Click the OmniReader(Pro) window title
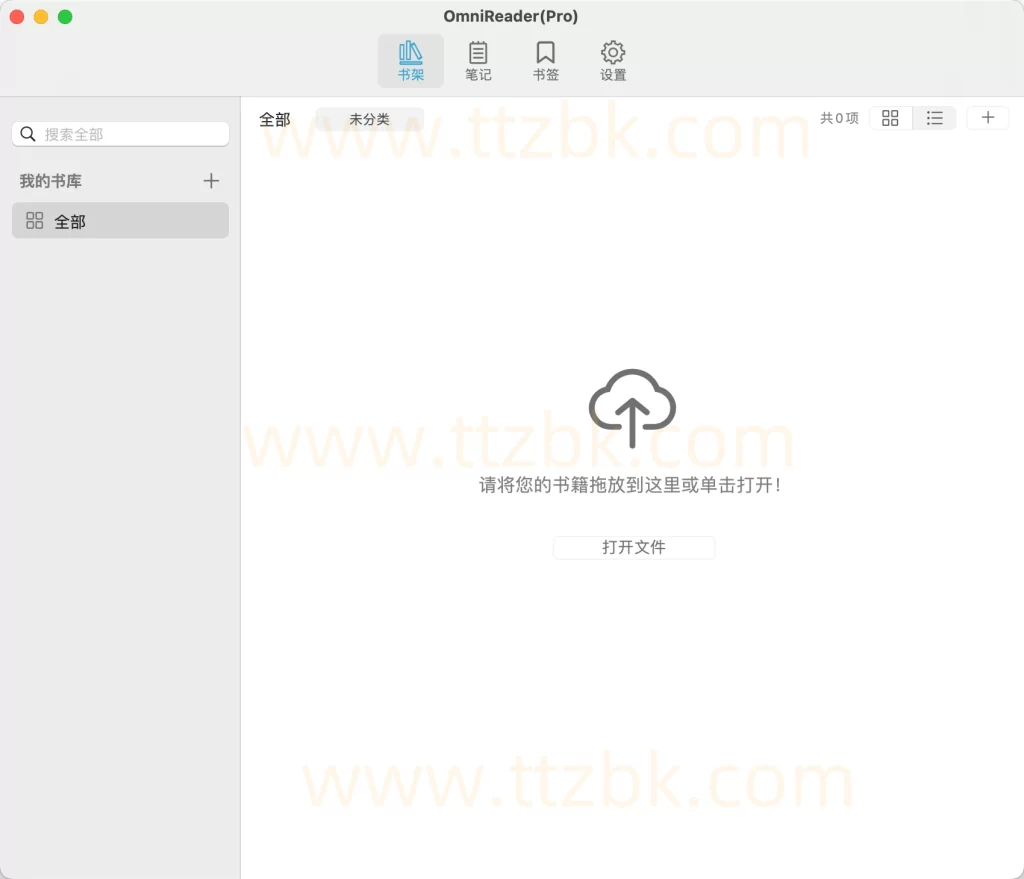1024x879 pixels. click(512, 16)
